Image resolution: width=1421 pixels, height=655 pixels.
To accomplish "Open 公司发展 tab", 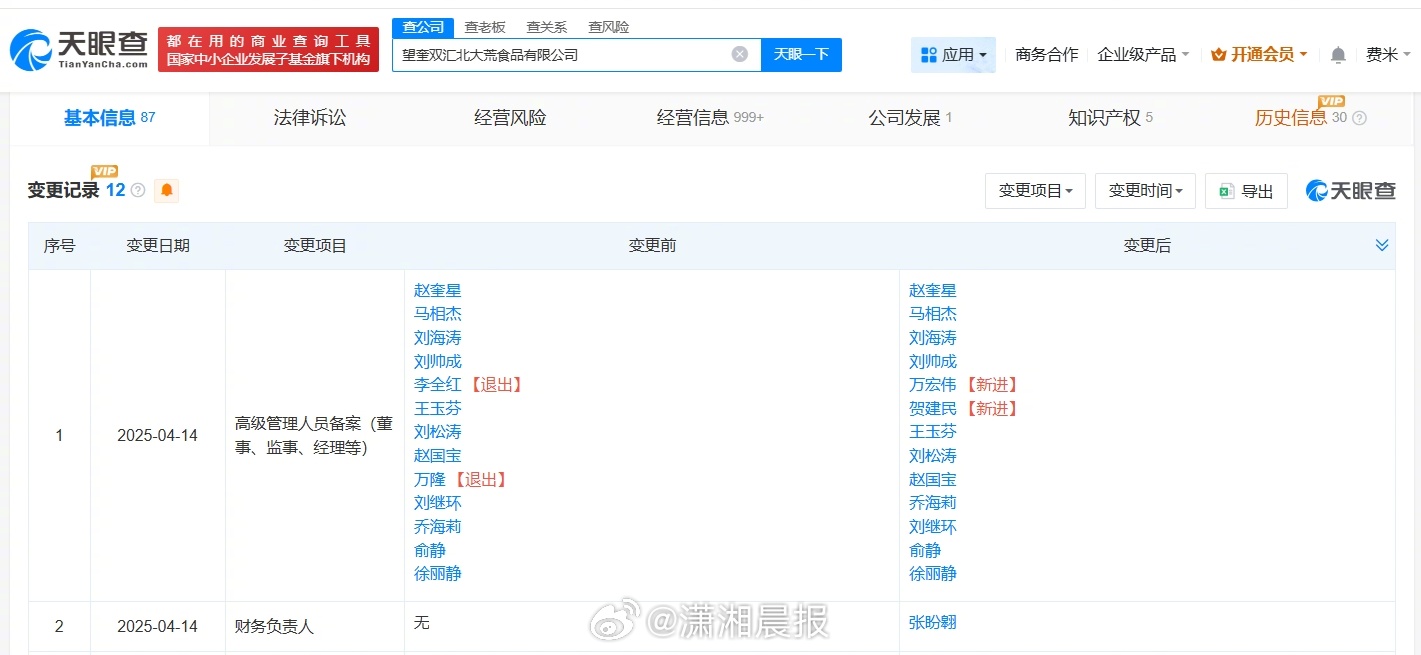I will point(910,118).
